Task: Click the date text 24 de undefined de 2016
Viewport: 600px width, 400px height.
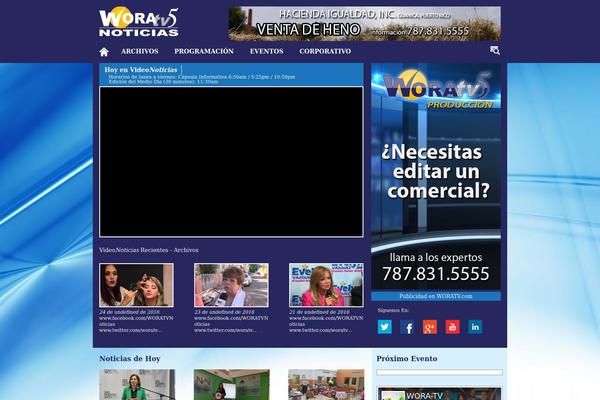Action: (129, 312)
